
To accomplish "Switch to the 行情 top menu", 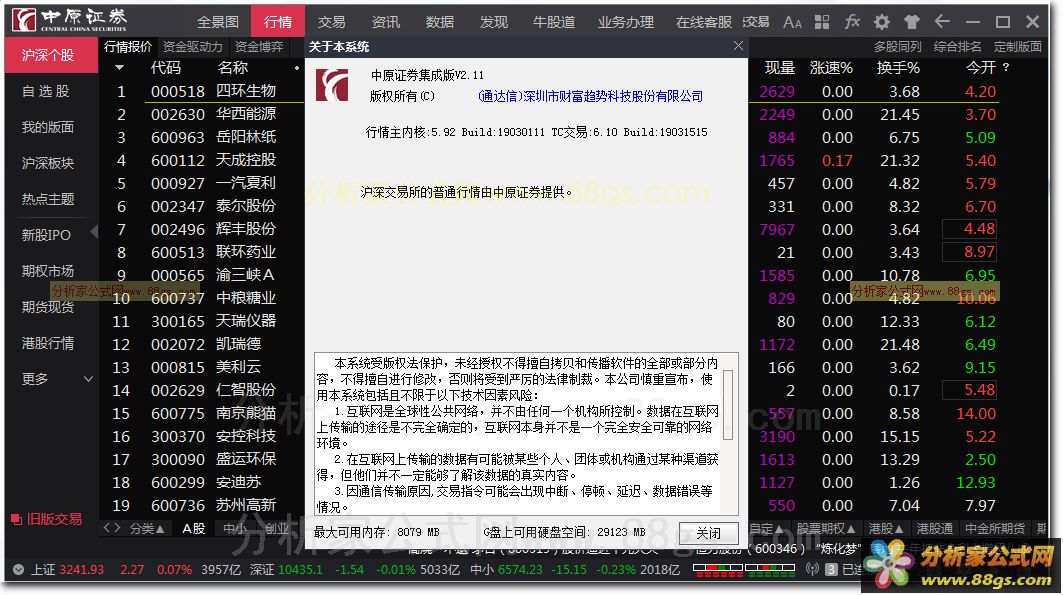I will pyautogui.click(x=278, y=22).
